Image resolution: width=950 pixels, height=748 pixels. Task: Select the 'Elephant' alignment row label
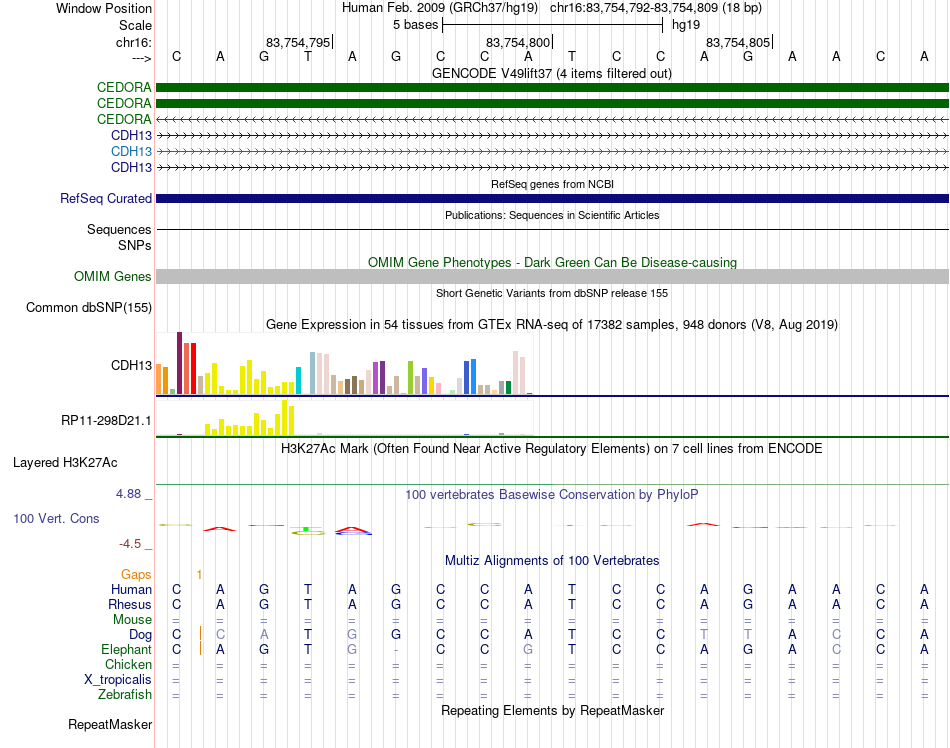click(126, 649)
